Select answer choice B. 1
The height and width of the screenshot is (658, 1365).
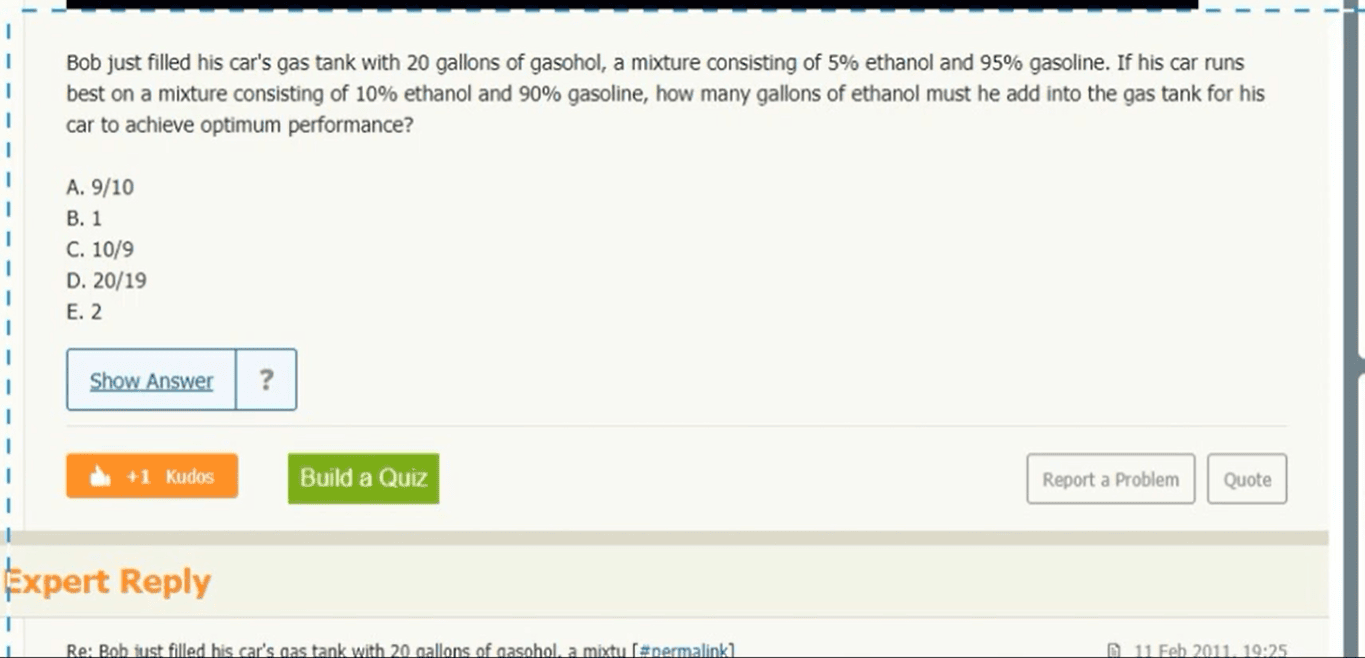(x=85, y=218)
